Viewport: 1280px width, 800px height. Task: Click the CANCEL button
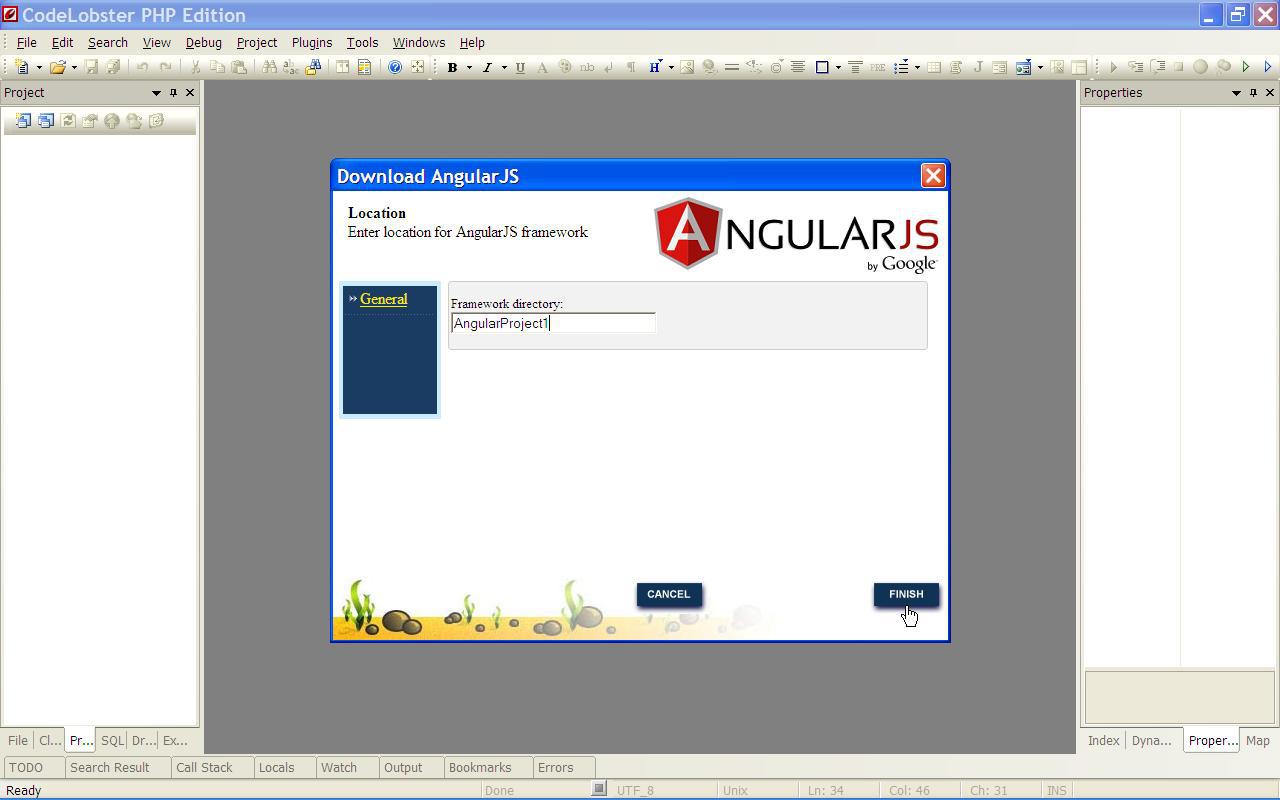point(669,594)
